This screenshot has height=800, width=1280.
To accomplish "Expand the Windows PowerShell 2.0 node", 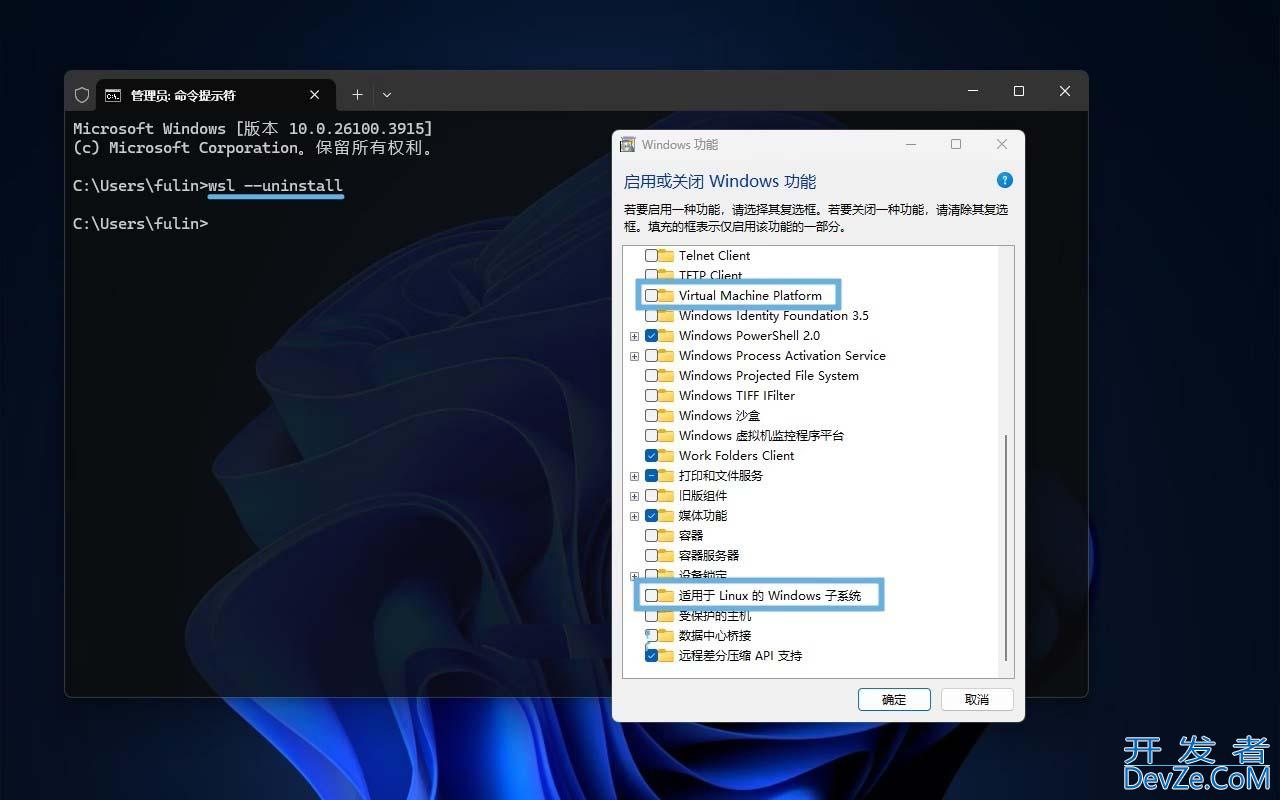I will coord(634,336).
